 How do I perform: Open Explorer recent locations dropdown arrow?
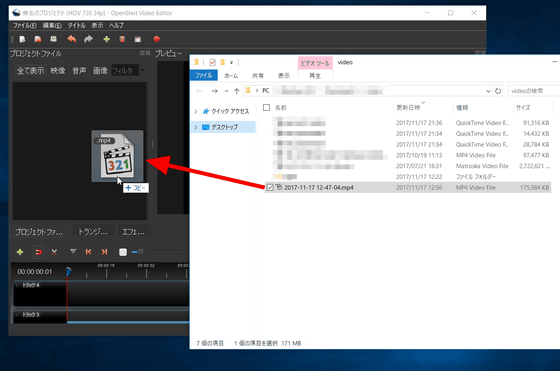[226, 91]
